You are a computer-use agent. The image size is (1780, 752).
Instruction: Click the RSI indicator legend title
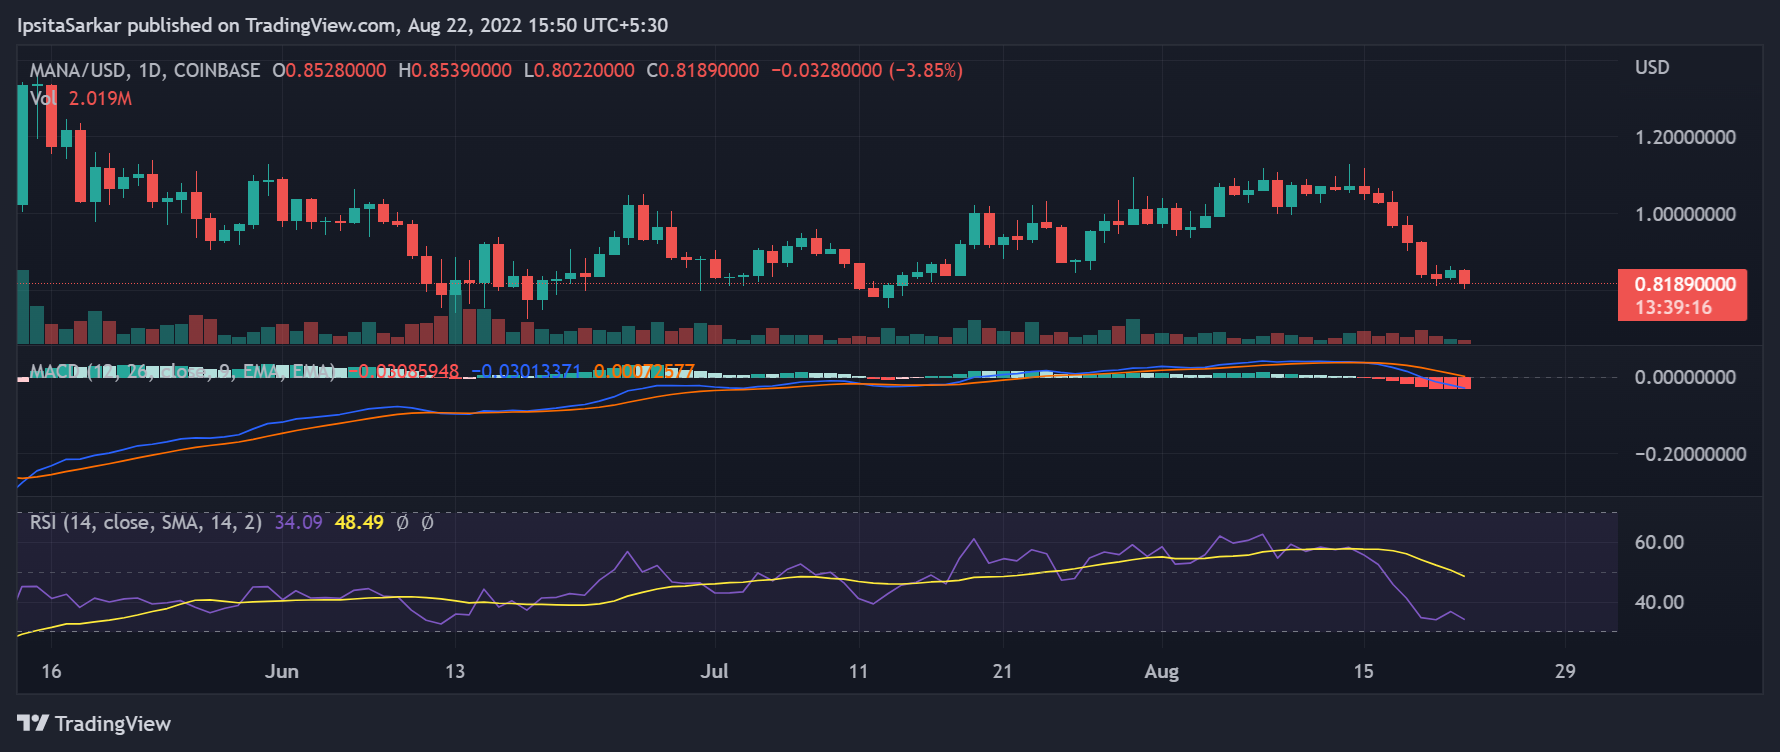click(x=146, y=522)
